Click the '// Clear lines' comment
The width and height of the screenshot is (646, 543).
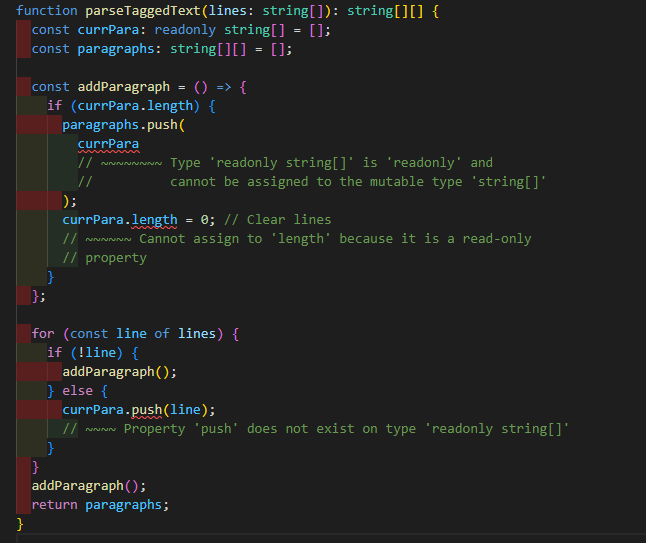278,220
